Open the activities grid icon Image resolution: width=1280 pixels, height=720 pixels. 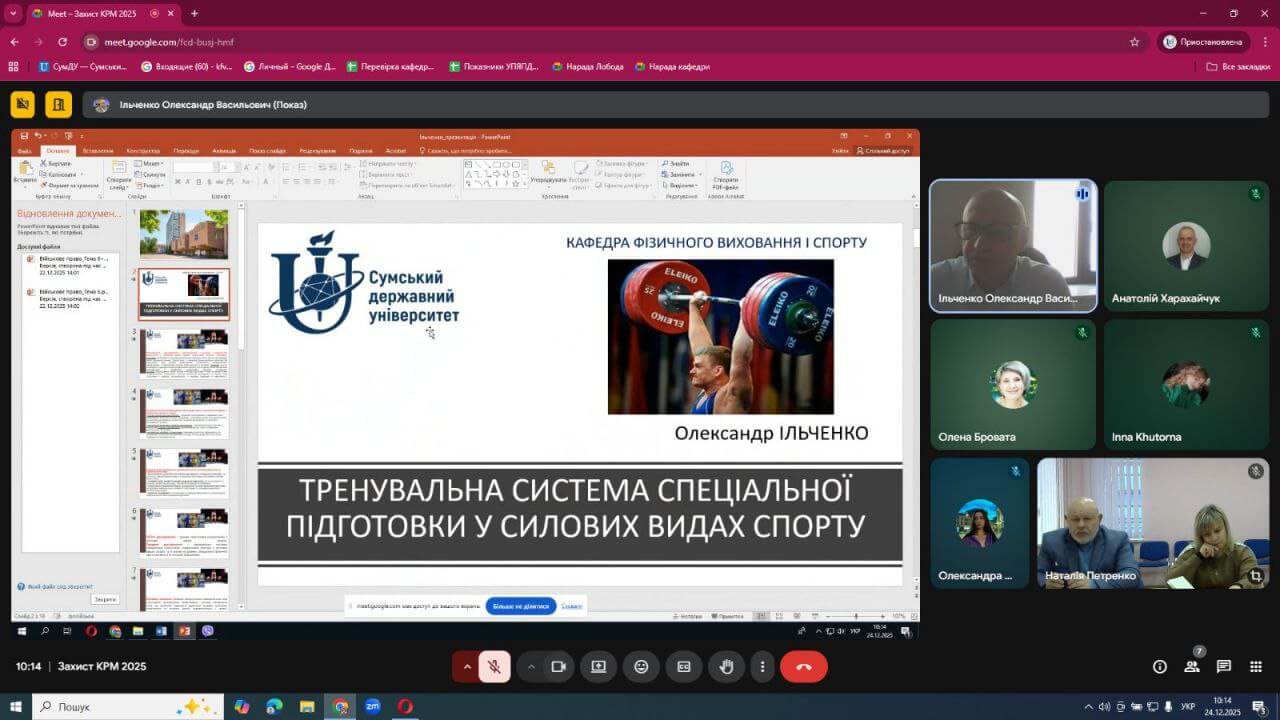click(1255, 667)
